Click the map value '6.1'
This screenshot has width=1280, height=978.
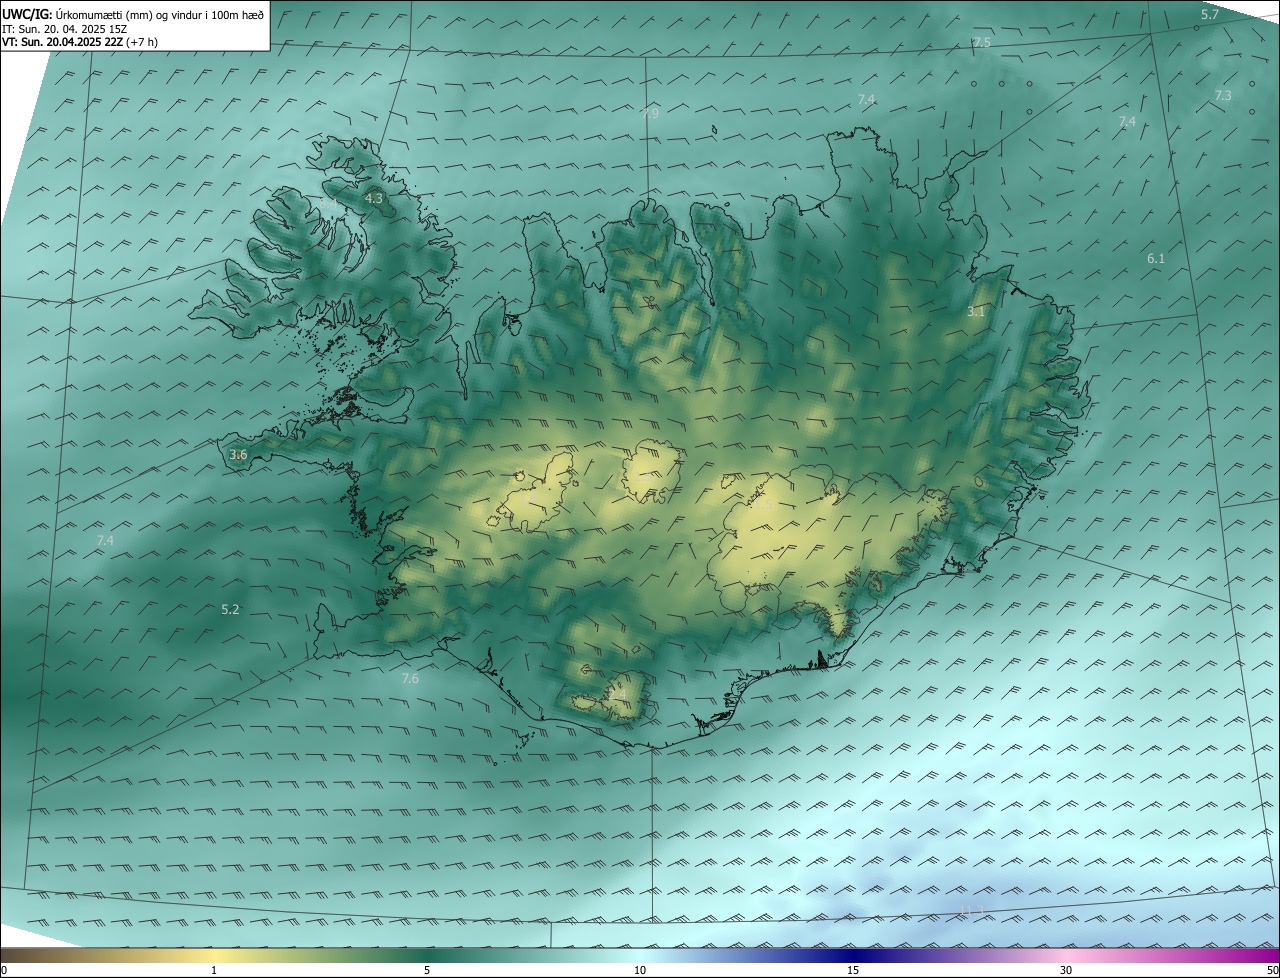(x=1156, y=258)
